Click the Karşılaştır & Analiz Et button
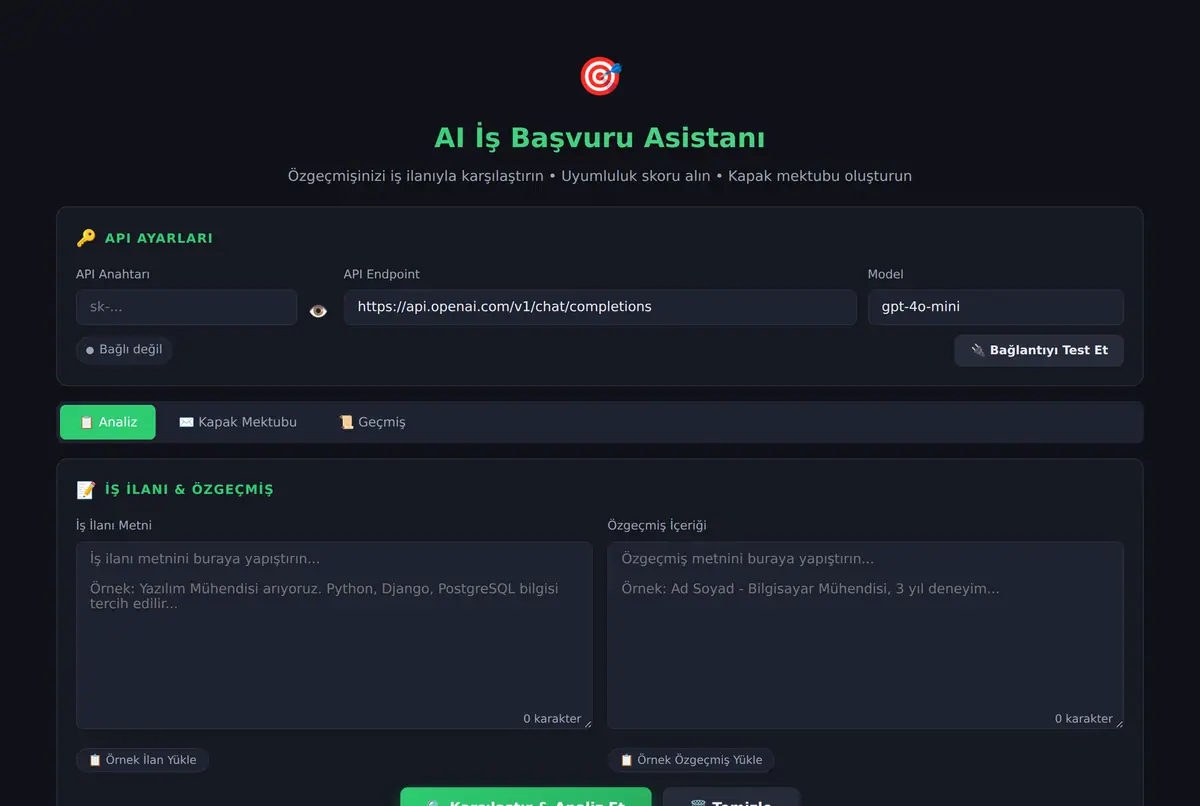This screenshot has width=1200, height=806. 526,797
